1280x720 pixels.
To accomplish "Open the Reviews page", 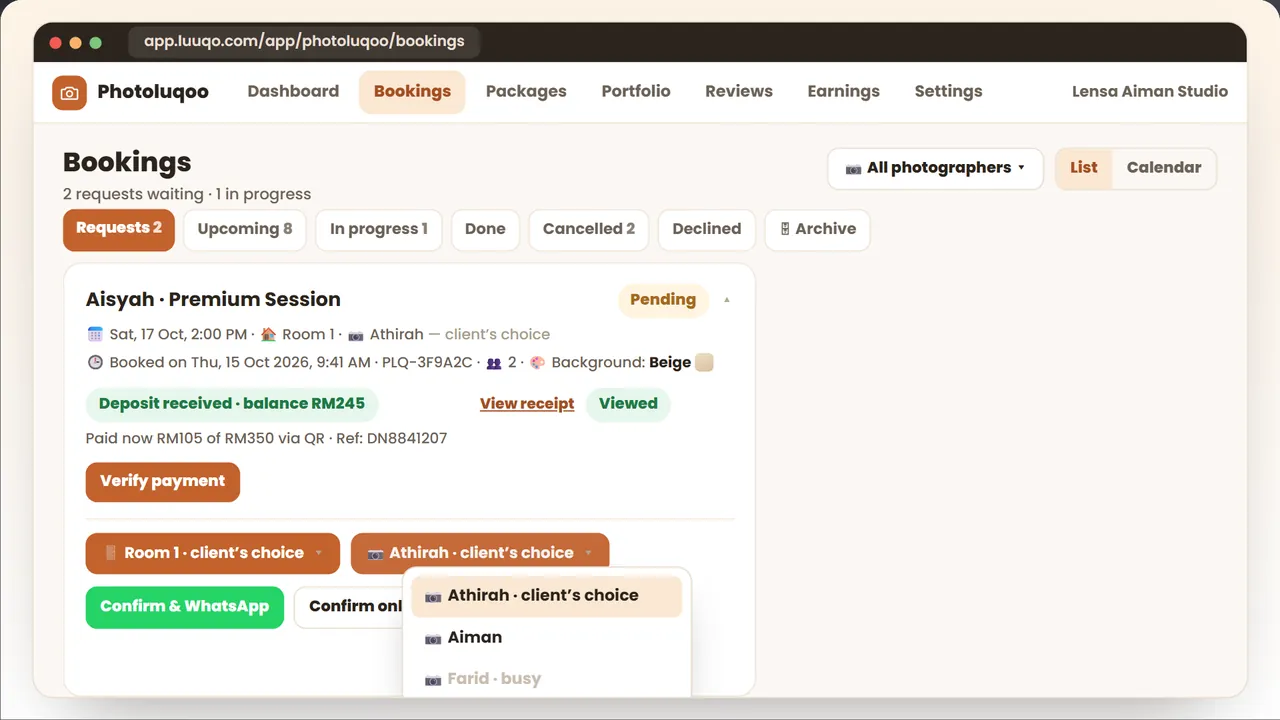I will coord(739,91).
